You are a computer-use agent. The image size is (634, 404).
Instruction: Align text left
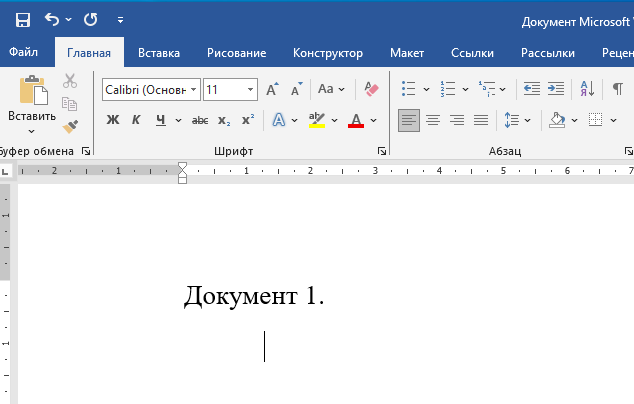pos(409,120)
